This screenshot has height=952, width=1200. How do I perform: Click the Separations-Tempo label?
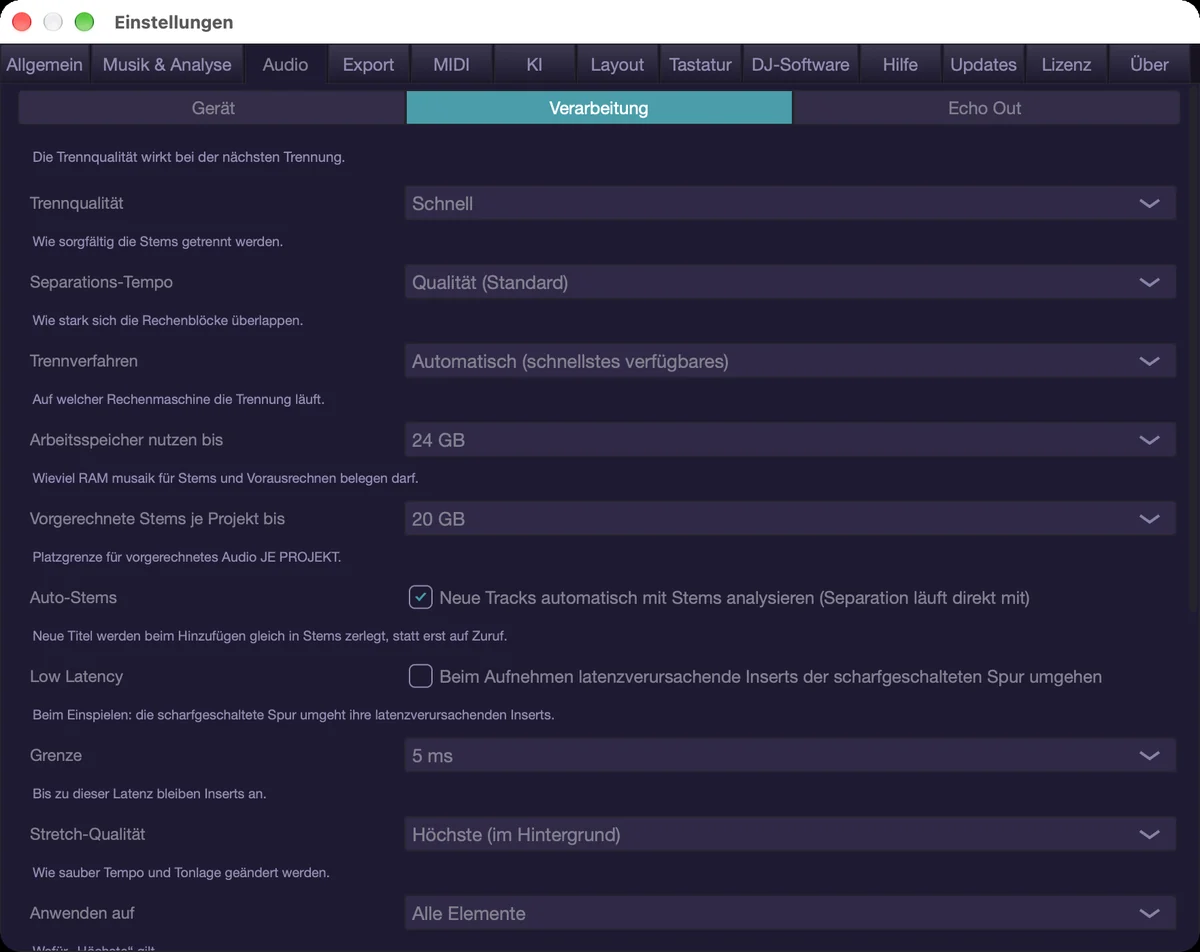[x=101, y=282]
